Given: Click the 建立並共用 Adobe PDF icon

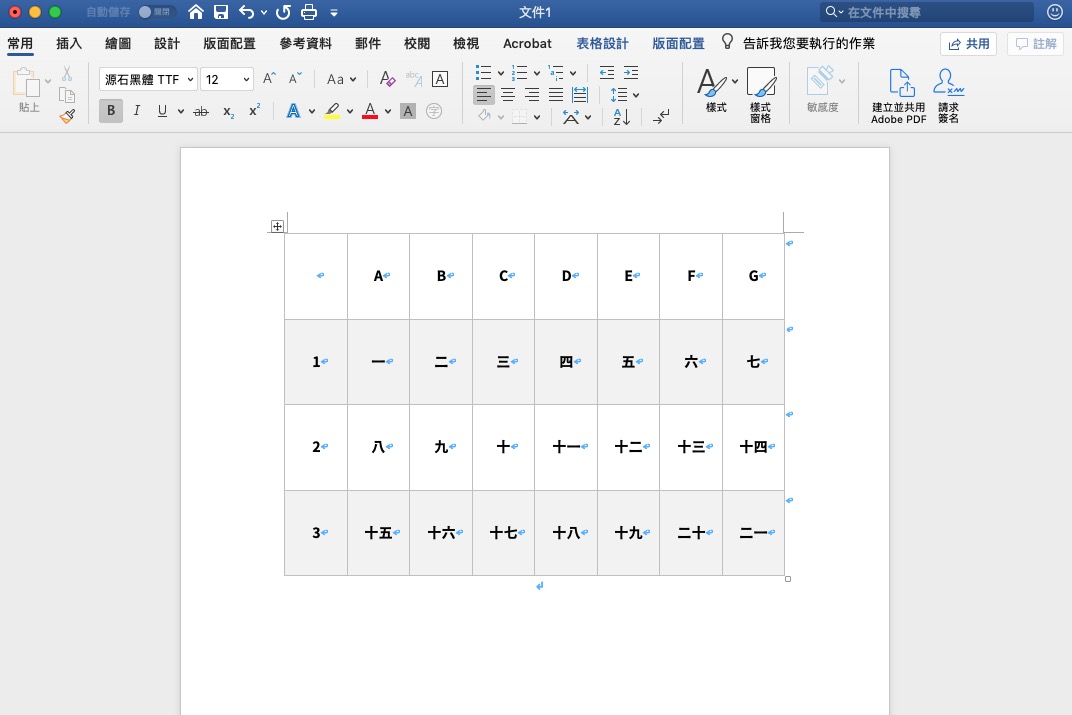Looking at the screenshot, I should pos(898,92).
